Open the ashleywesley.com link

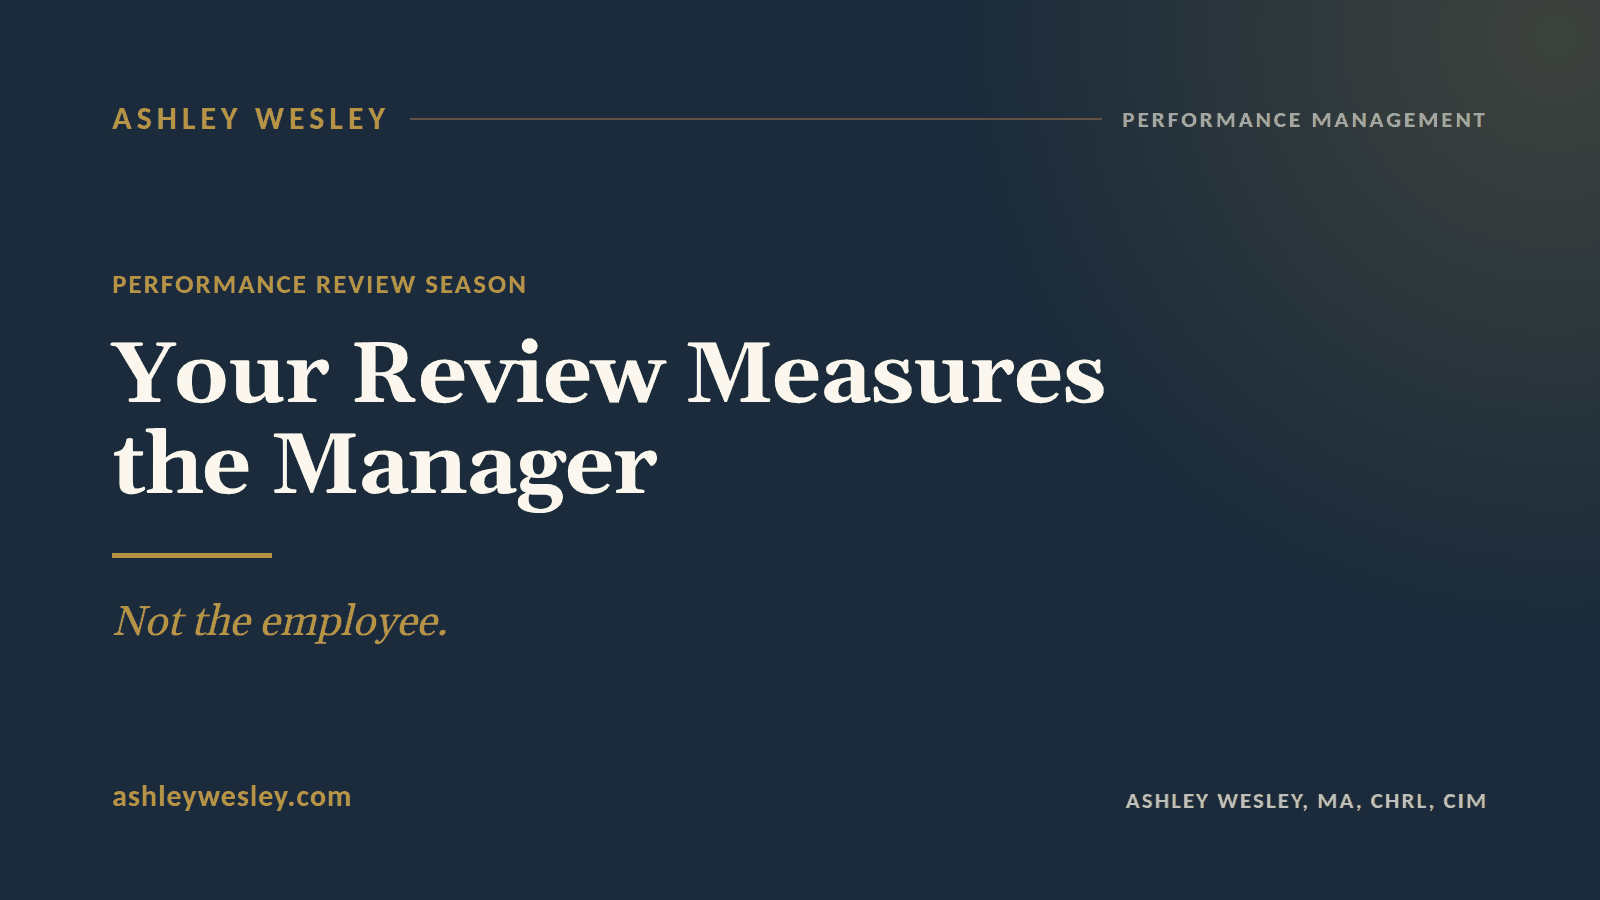pyautogui.click(x=232, y=797)
